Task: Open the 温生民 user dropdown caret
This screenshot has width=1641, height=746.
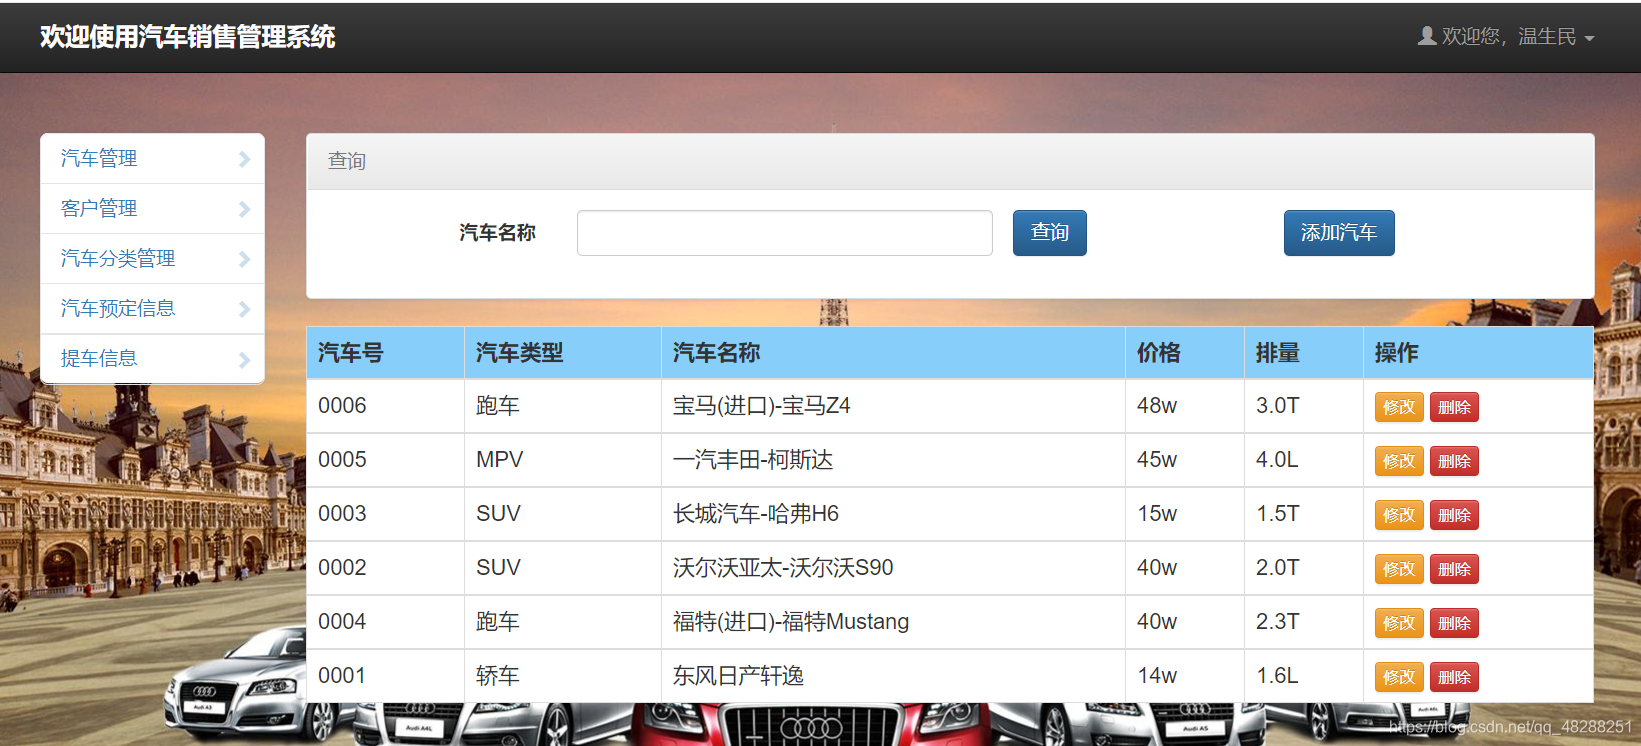Action: [1589, 39]
